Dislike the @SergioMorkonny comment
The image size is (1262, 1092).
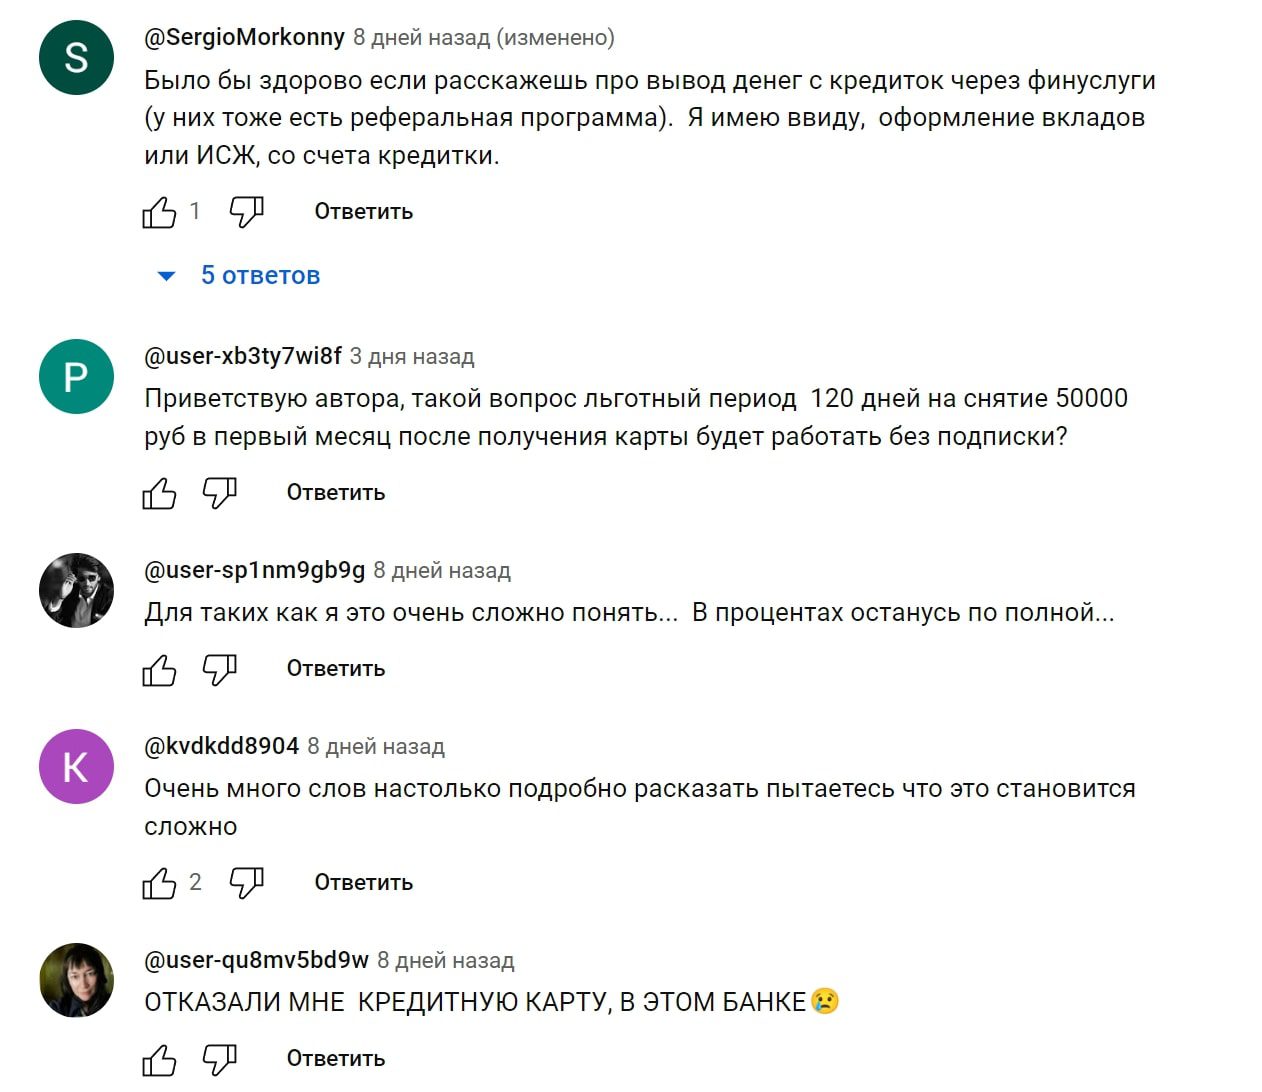(246, 212)
